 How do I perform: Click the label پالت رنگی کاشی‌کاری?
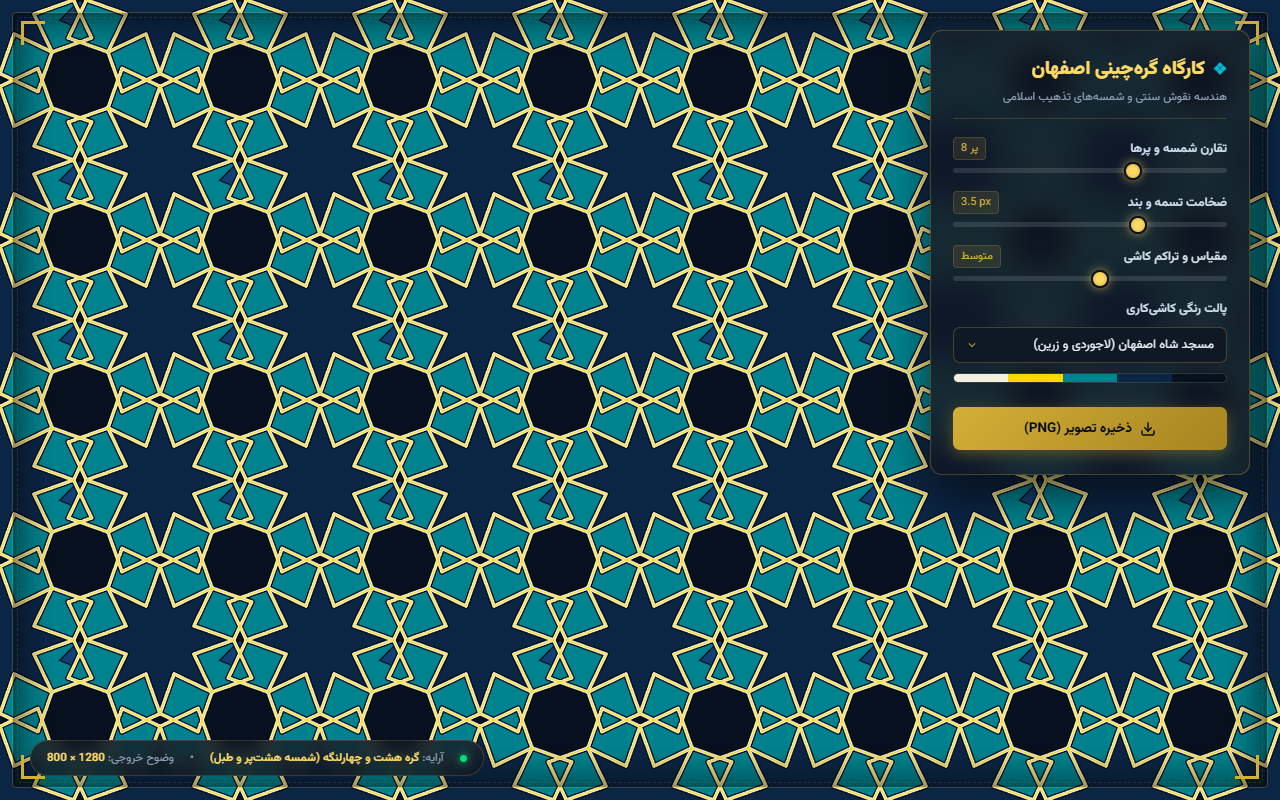click(x=1176, y=308)
